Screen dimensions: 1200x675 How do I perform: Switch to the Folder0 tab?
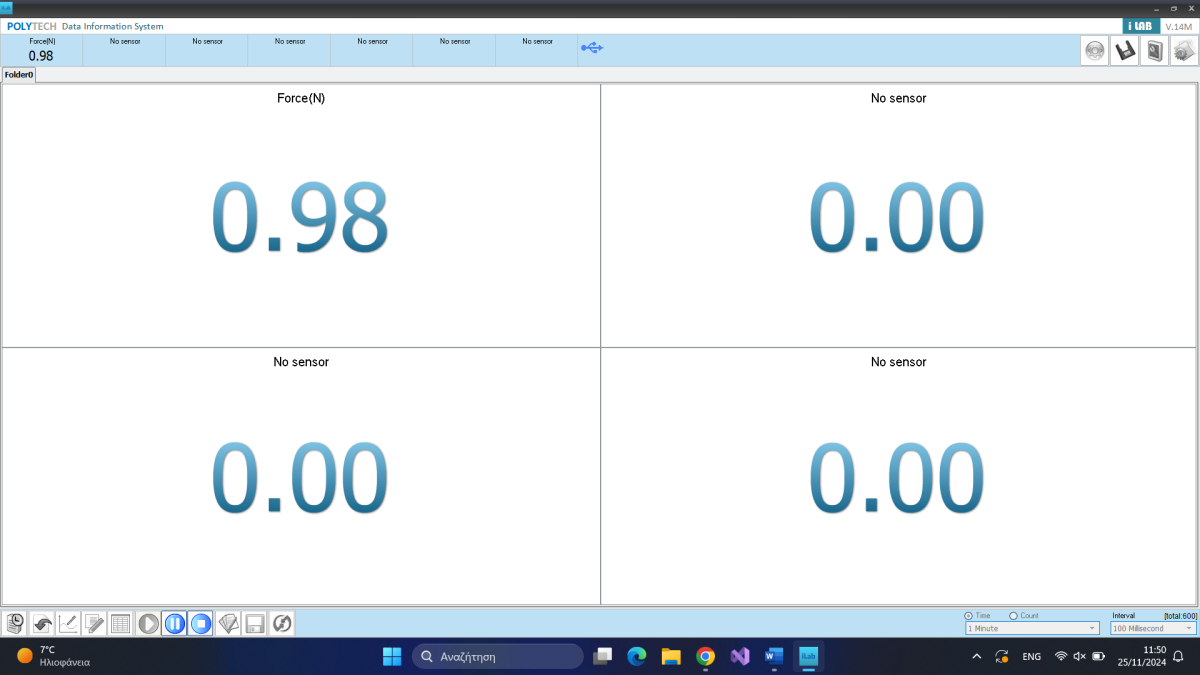[19, 75]
